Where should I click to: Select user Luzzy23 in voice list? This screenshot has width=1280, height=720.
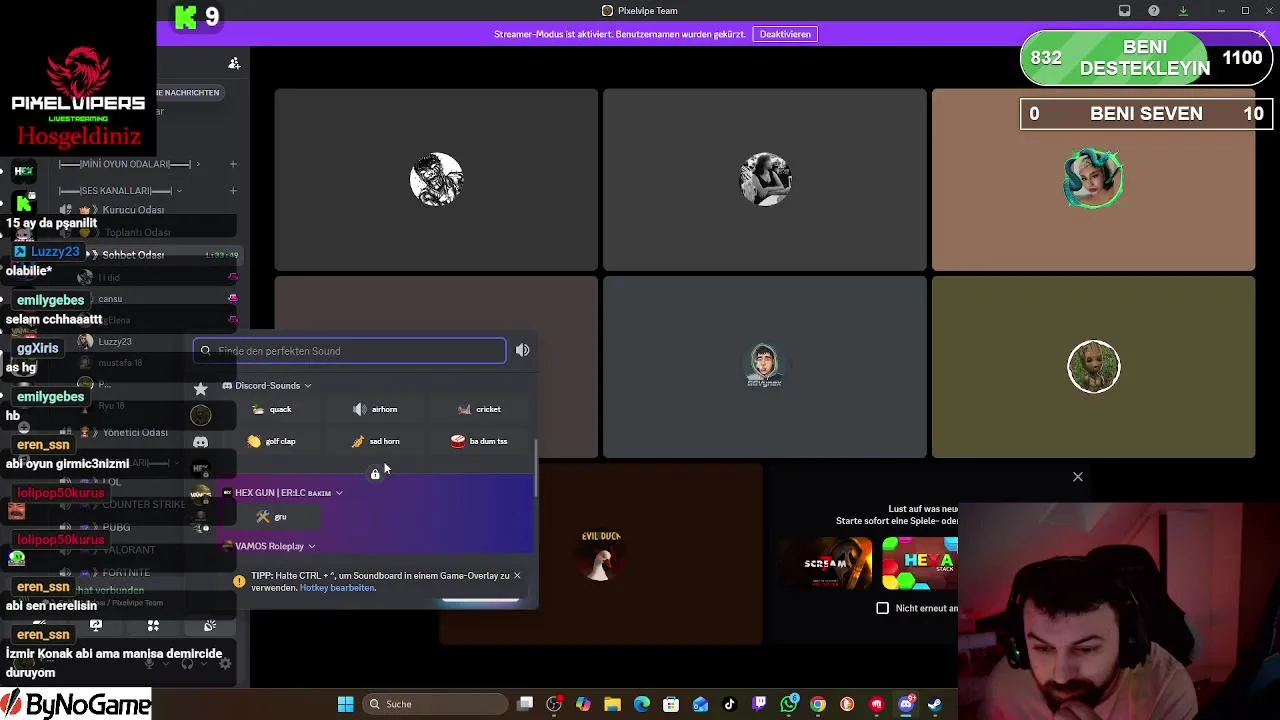[115, 342]
